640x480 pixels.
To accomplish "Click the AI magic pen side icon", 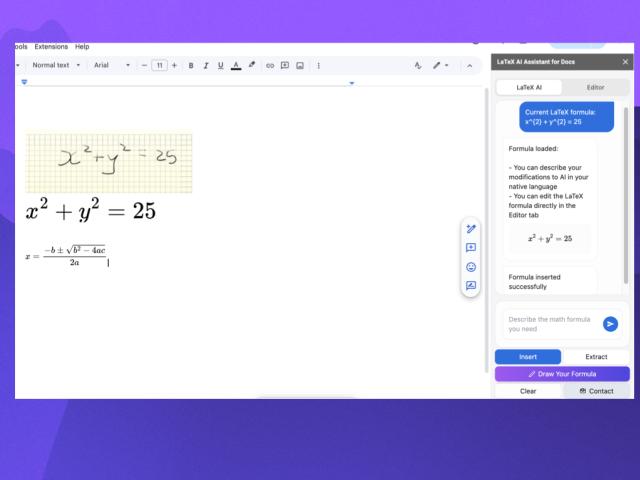I will tap(471, 229).
